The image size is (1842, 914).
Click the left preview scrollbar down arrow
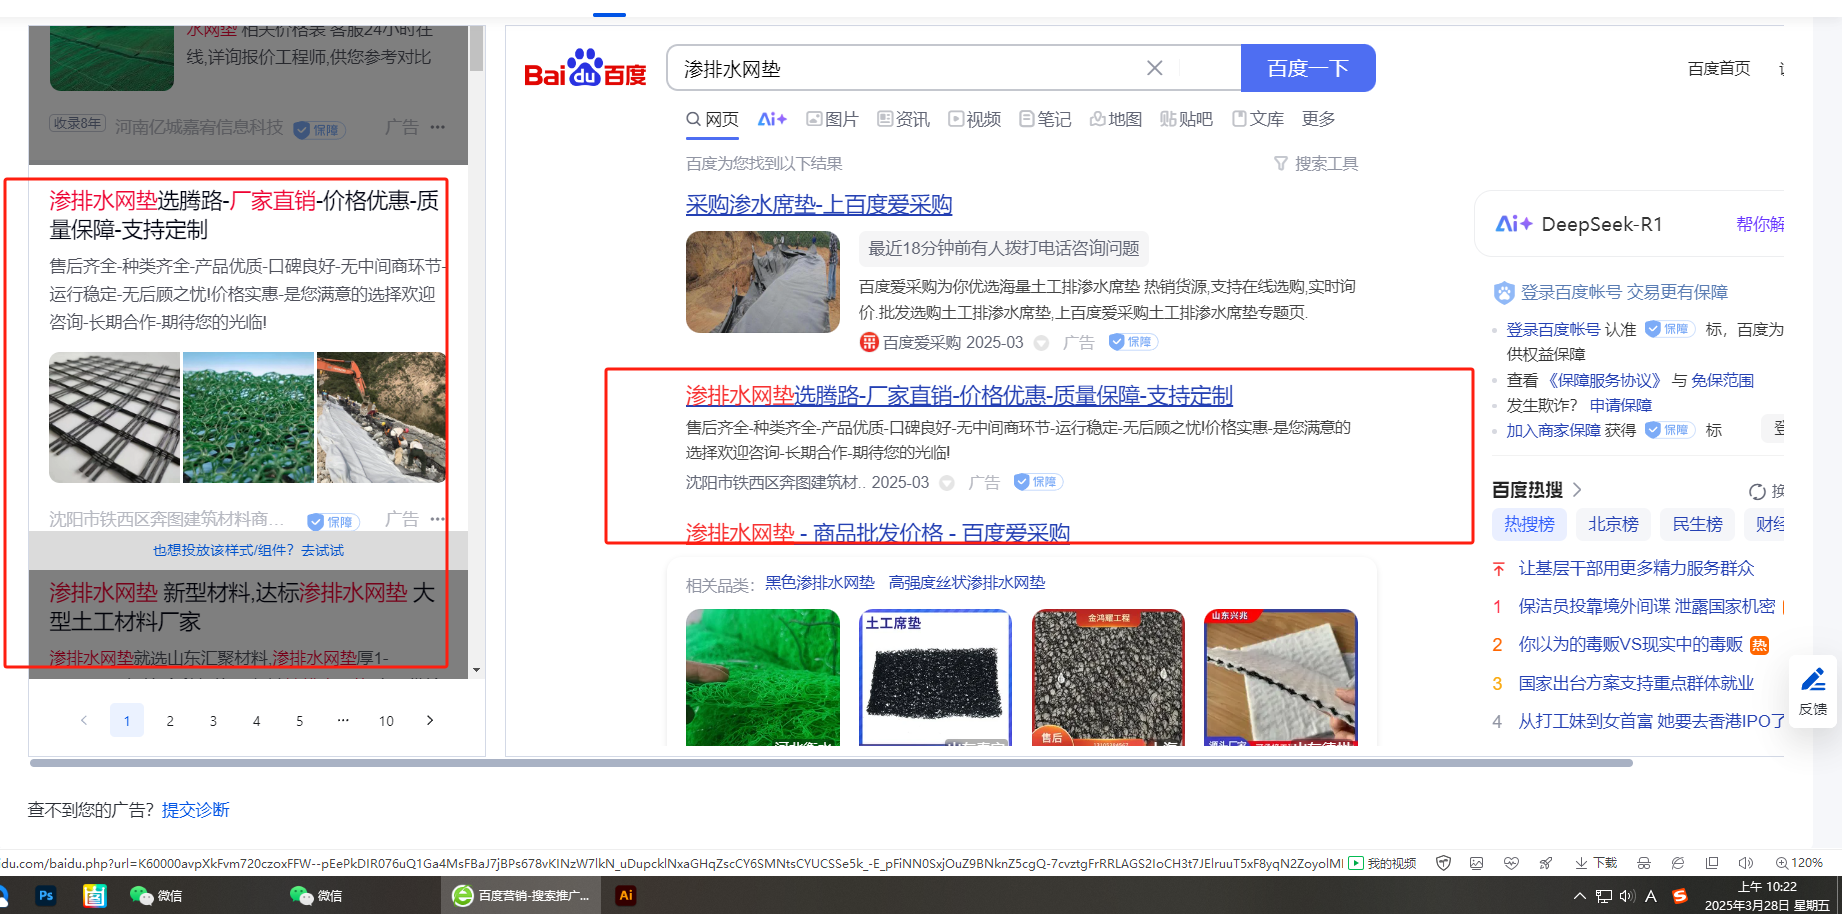click(476, 670)
